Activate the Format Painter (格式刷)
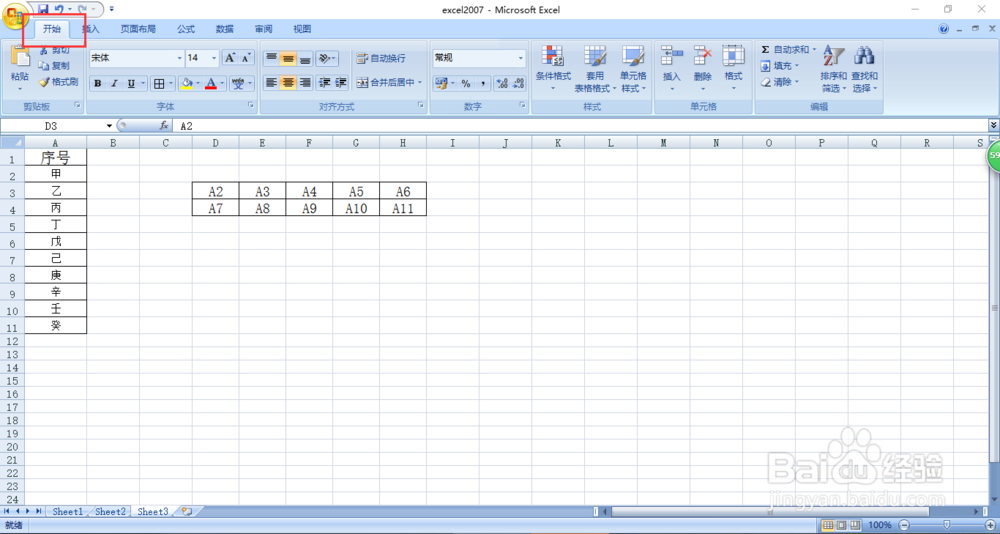 (x=58, y=82)
